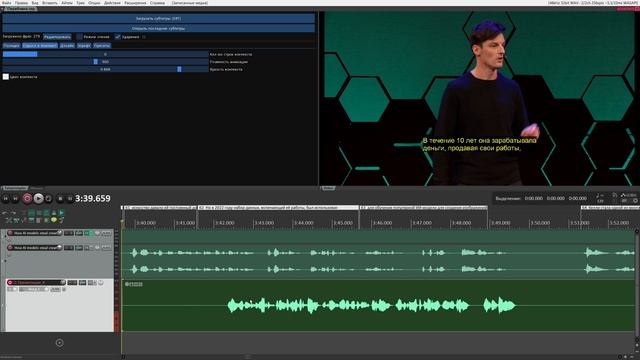
Task: Click the open last subtitles button
Action: coord(158,29)
